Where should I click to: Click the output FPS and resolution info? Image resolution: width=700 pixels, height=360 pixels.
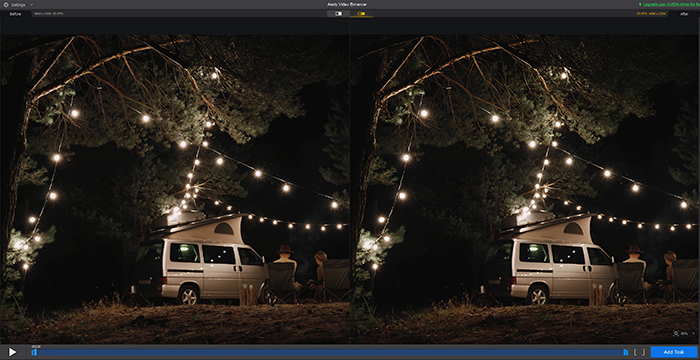pos(651,14)
